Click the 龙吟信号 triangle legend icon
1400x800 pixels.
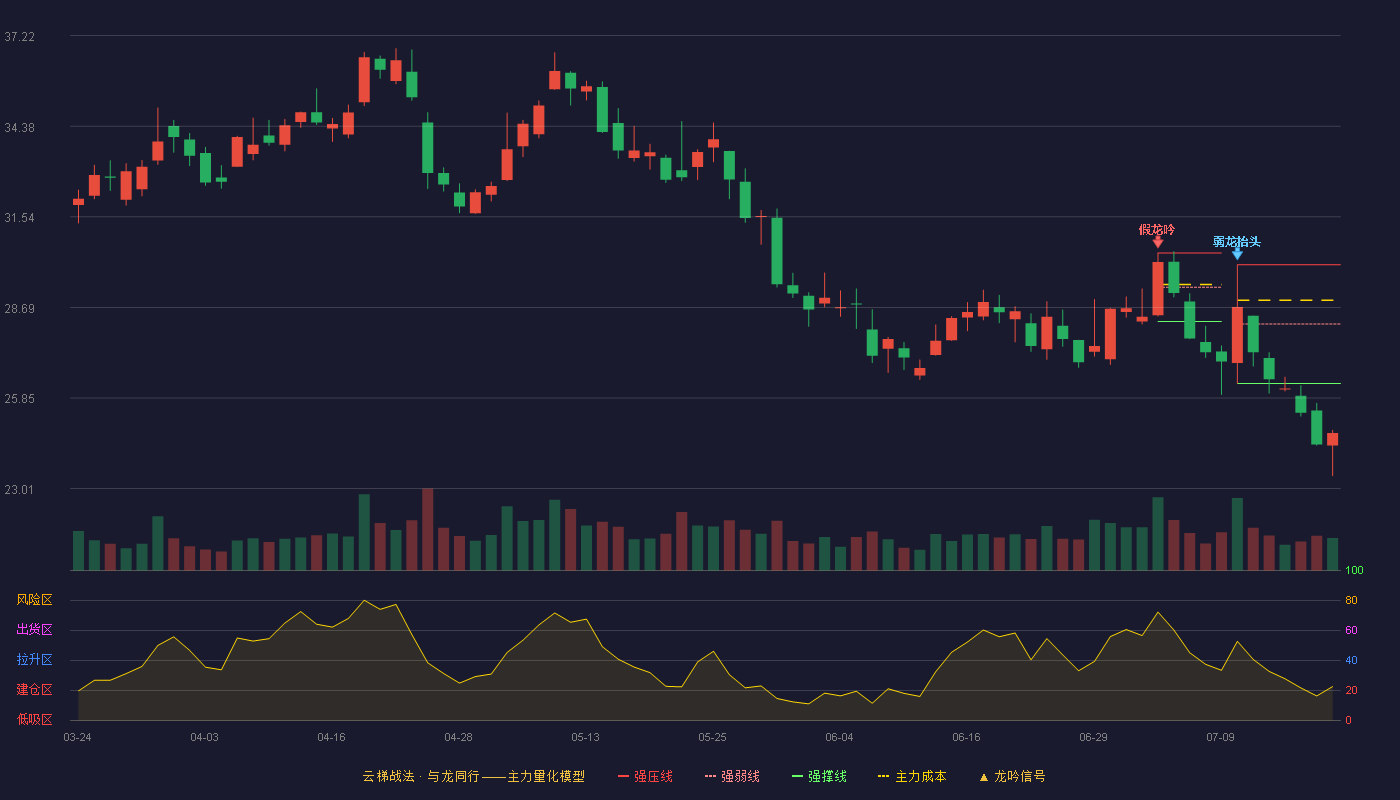984,777
